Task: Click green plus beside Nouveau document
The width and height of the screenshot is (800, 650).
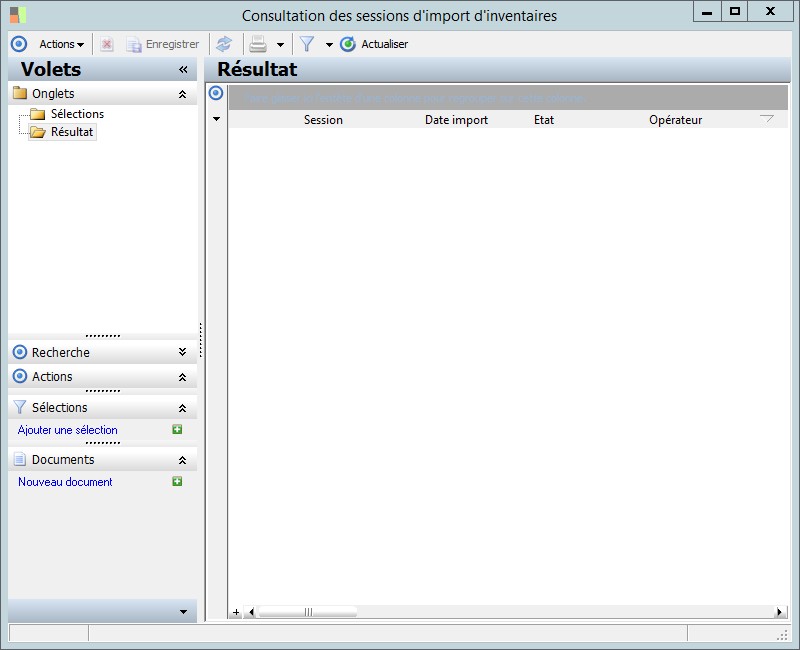Action: click(177, 481)
